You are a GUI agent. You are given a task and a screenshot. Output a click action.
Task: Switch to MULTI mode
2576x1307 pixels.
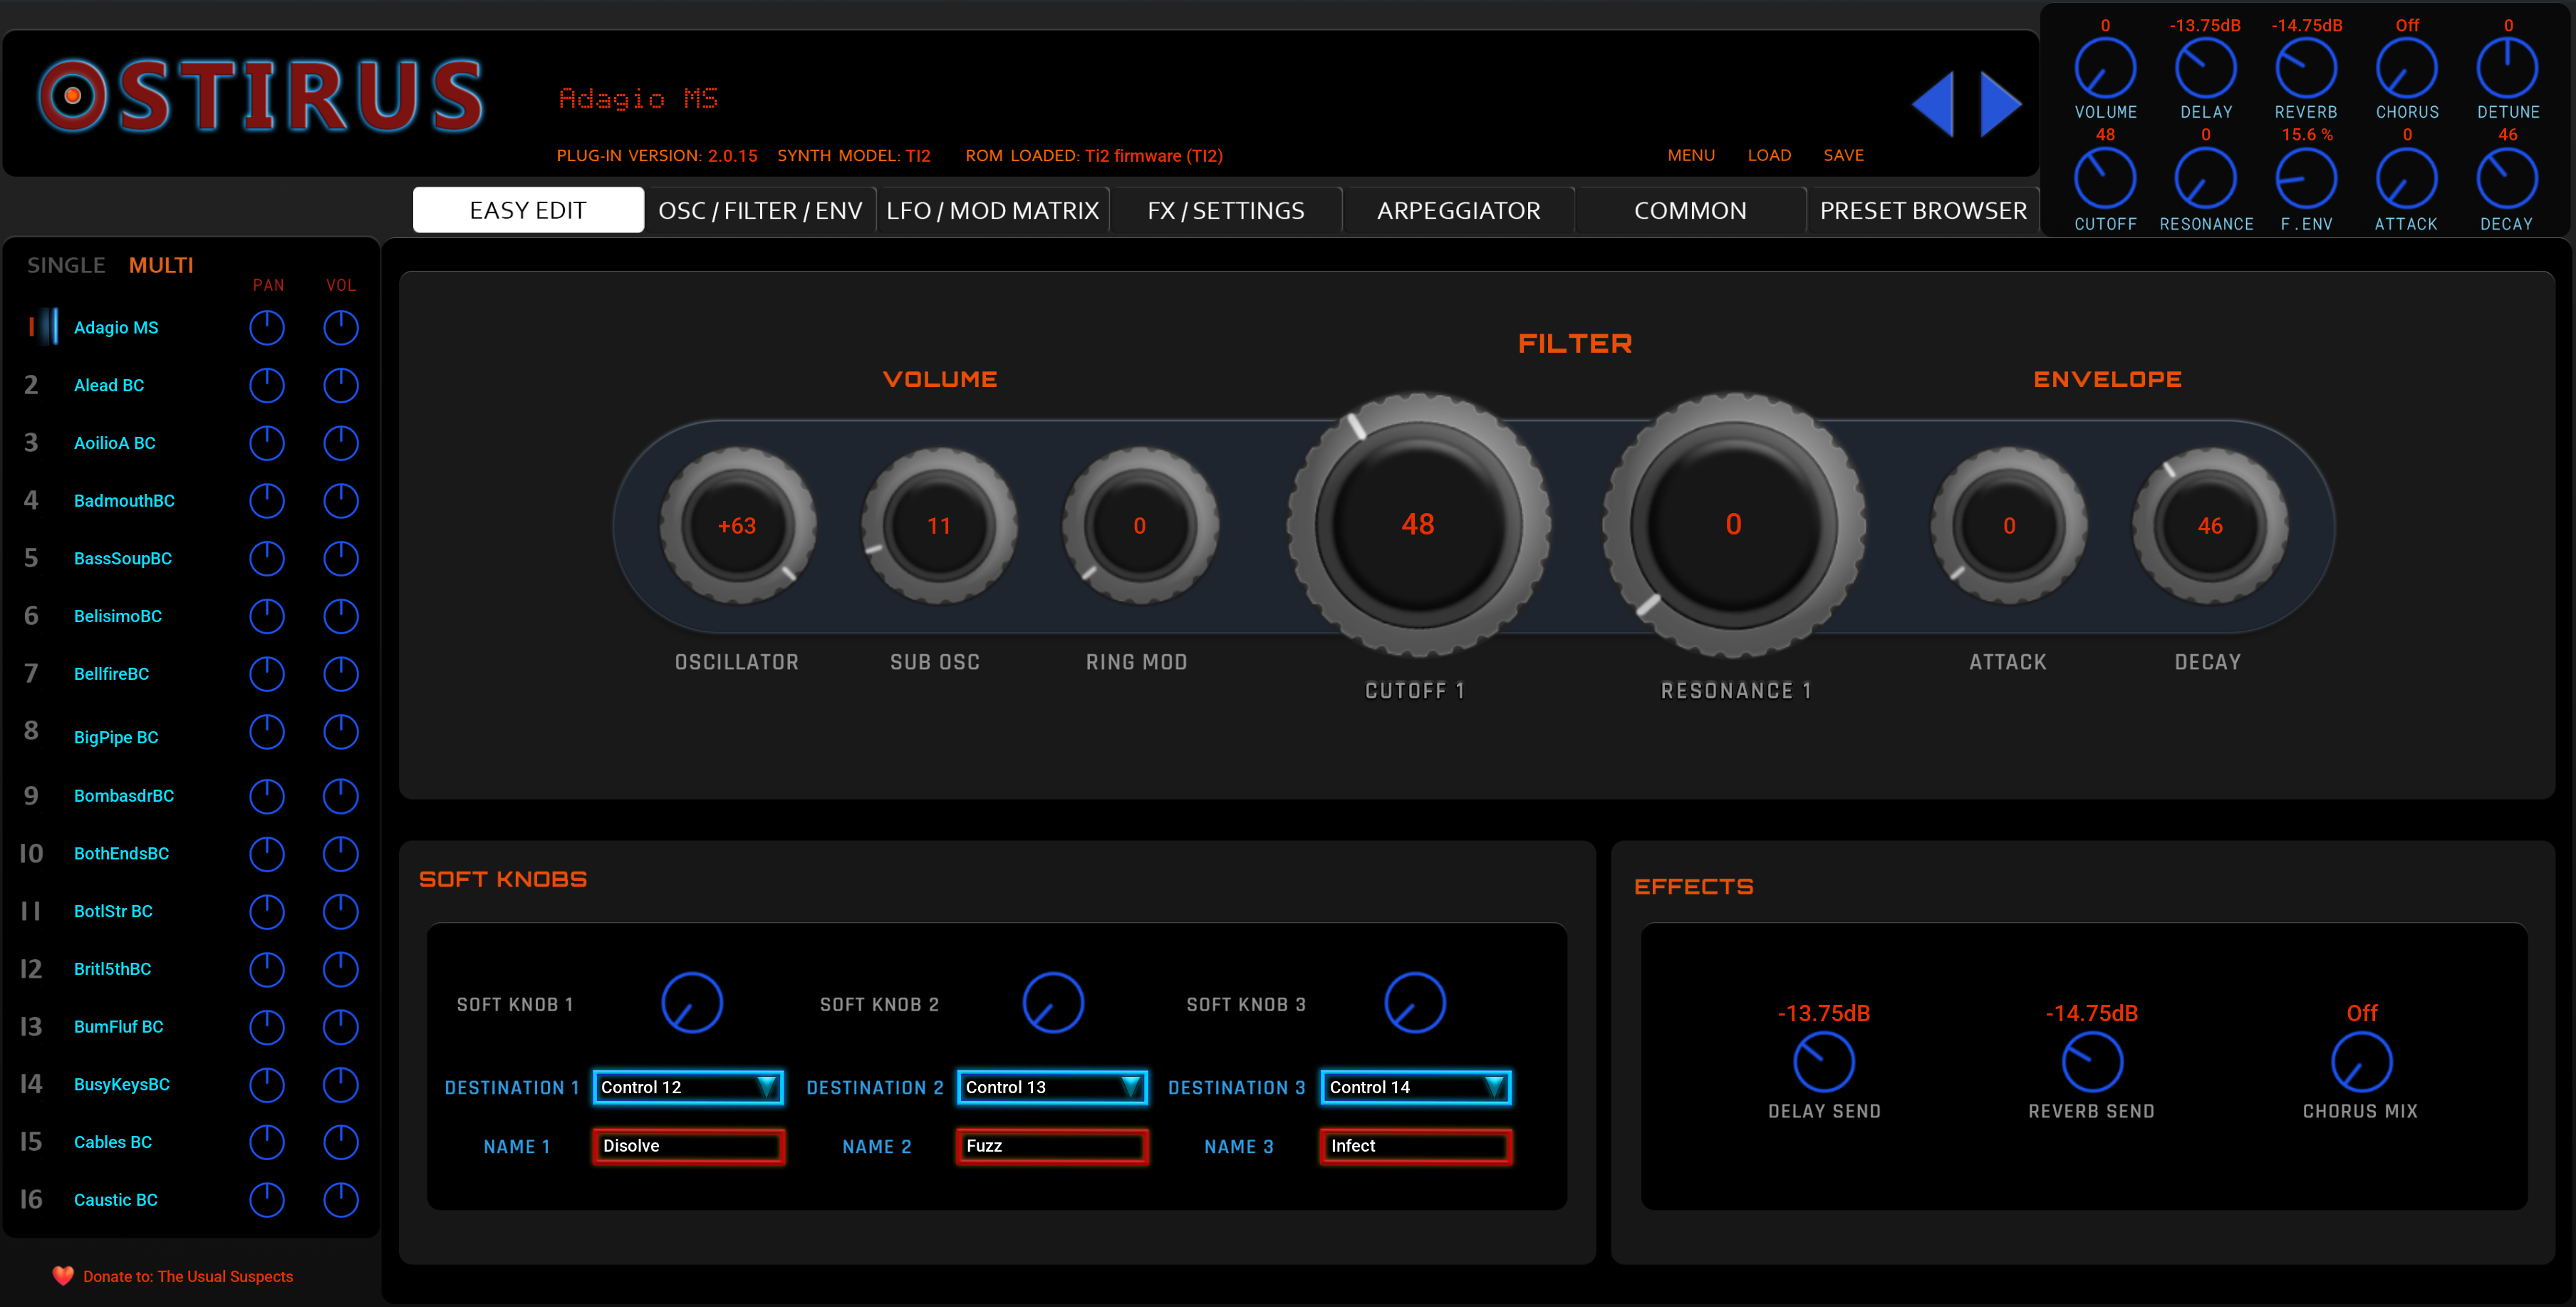click(x=161, y=265)
